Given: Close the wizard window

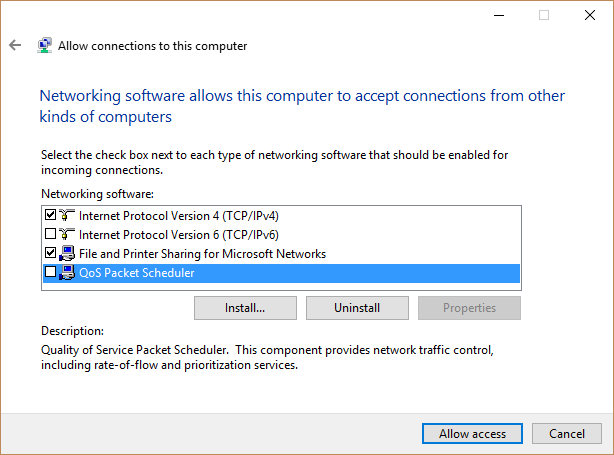Looking at the screenshot, I should click(x=590, y=15).
